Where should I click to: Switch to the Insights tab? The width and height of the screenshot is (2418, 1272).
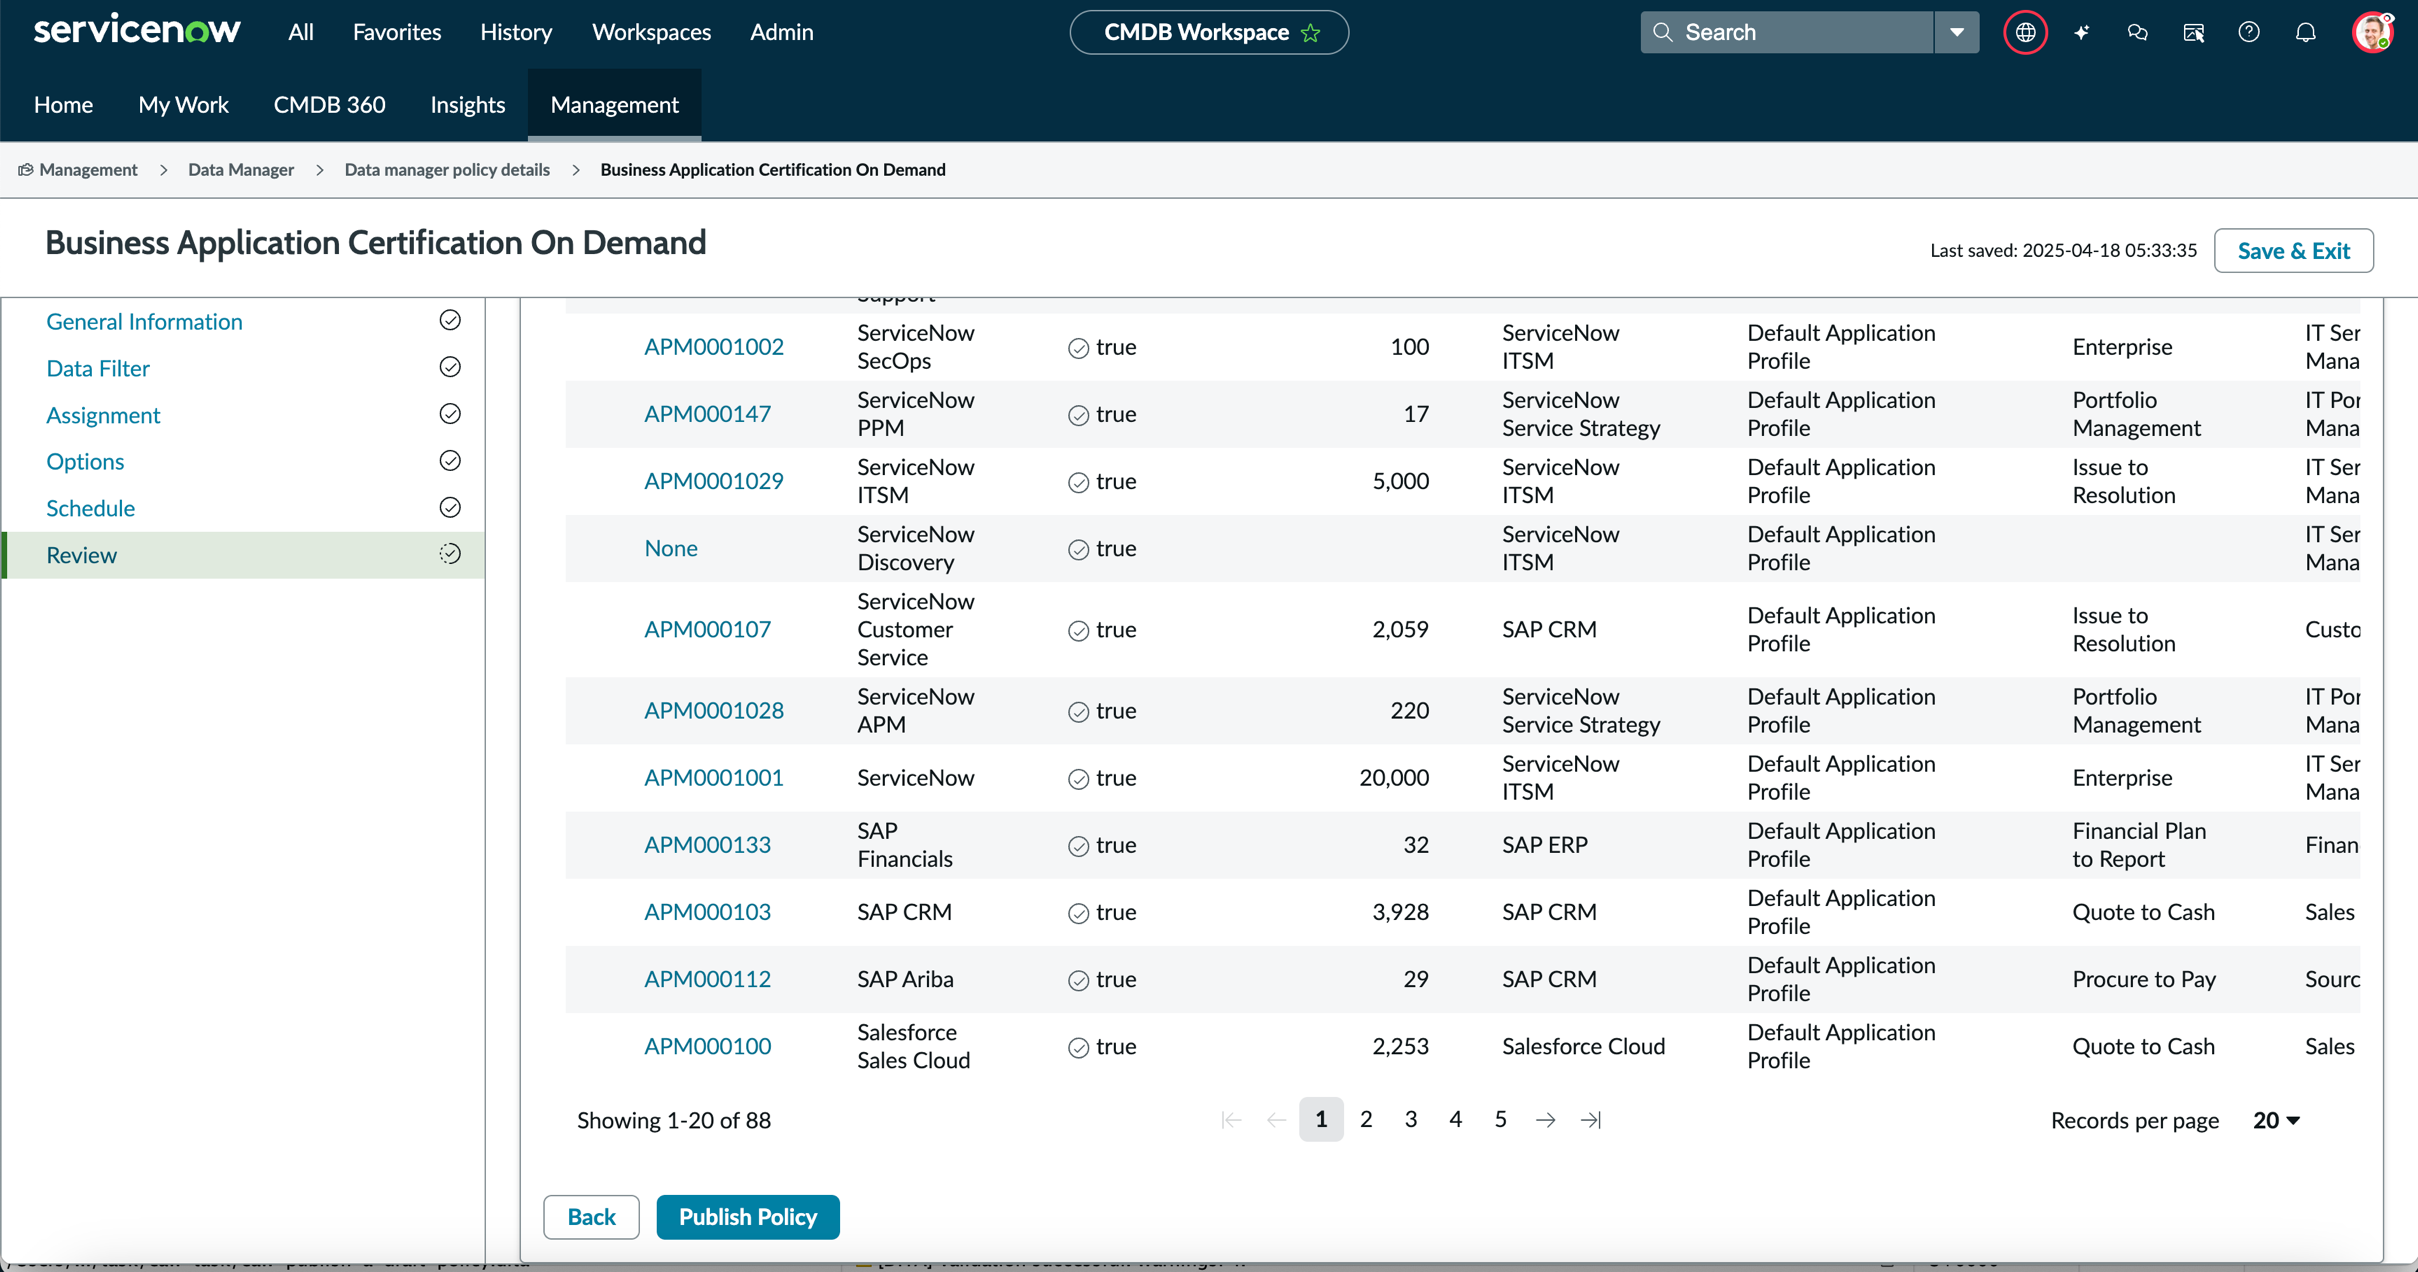(467, 104)
